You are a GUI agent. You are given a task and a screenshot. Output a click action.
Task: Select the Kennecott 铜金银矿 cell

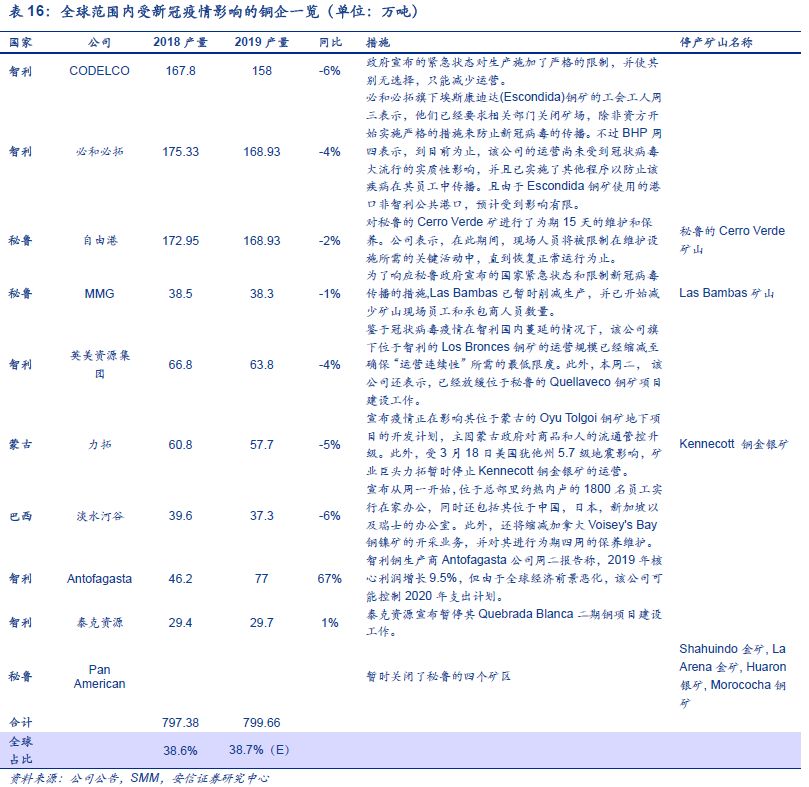[733, 444]
